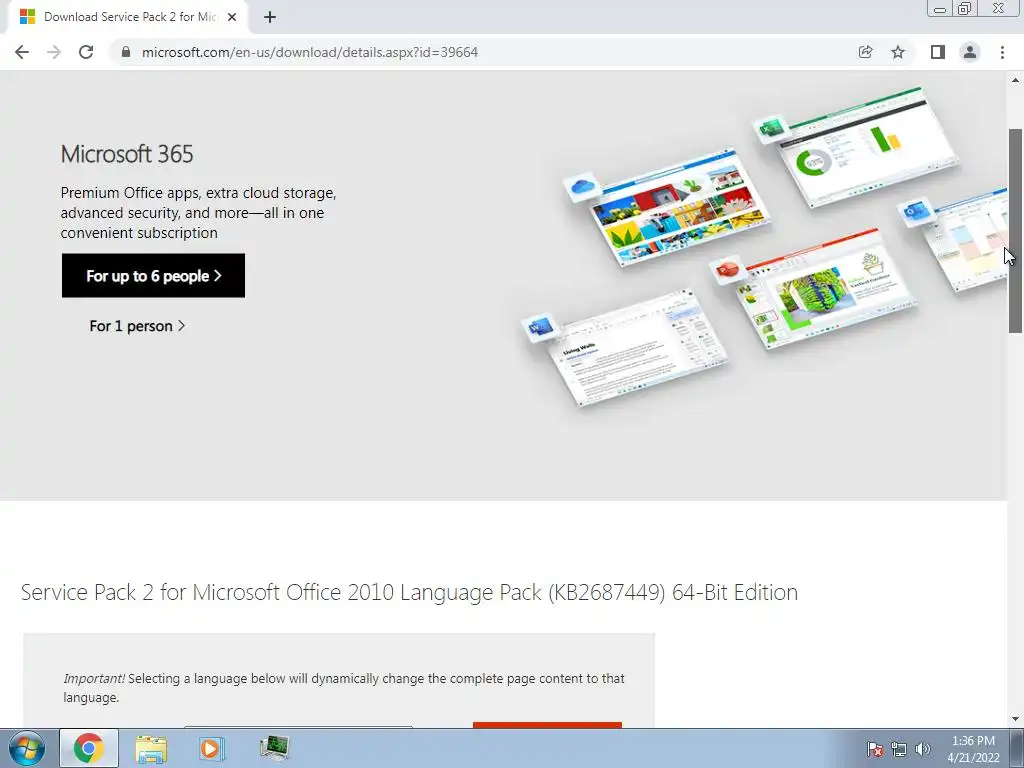Share this page via the share icon
1024x768 pixels.
point(865,52)
